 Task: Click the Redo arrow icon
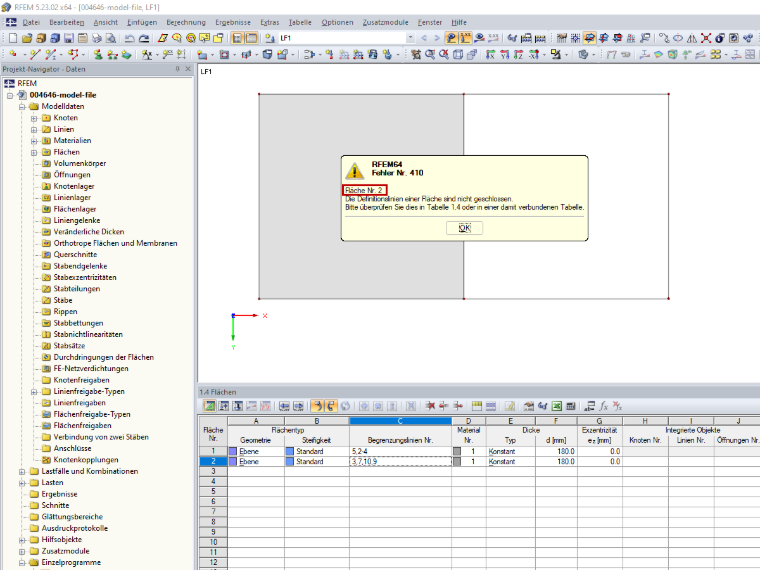click(144, 38)
